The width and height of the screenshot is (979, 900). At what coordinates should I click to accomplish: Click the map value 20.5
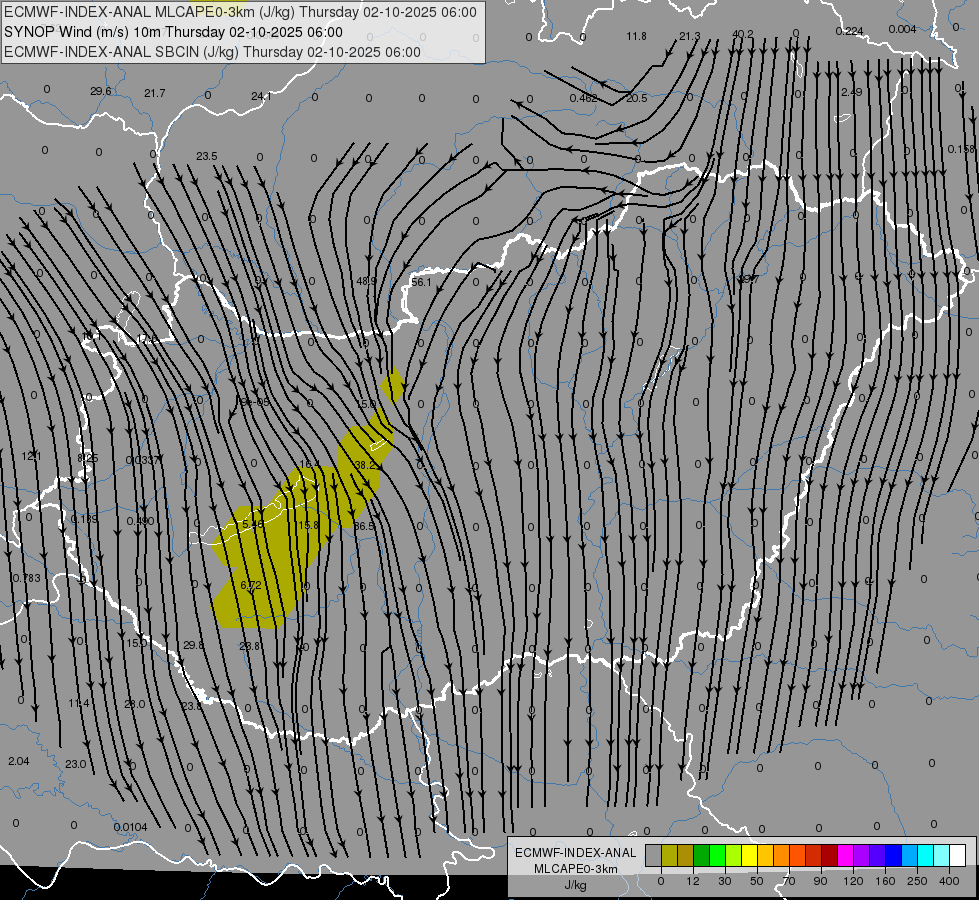pyautogui.click(x=636, y=98)
